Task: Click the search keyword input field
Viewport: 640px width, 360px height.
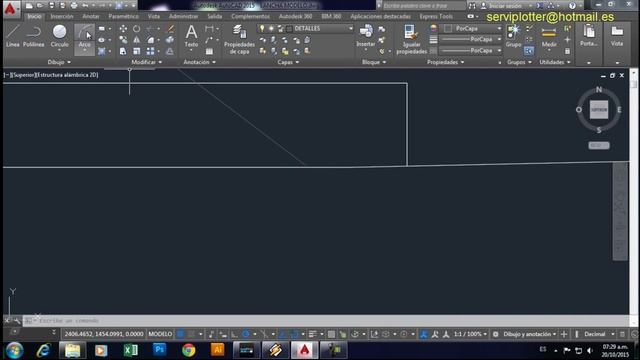Action: (424, 6)
